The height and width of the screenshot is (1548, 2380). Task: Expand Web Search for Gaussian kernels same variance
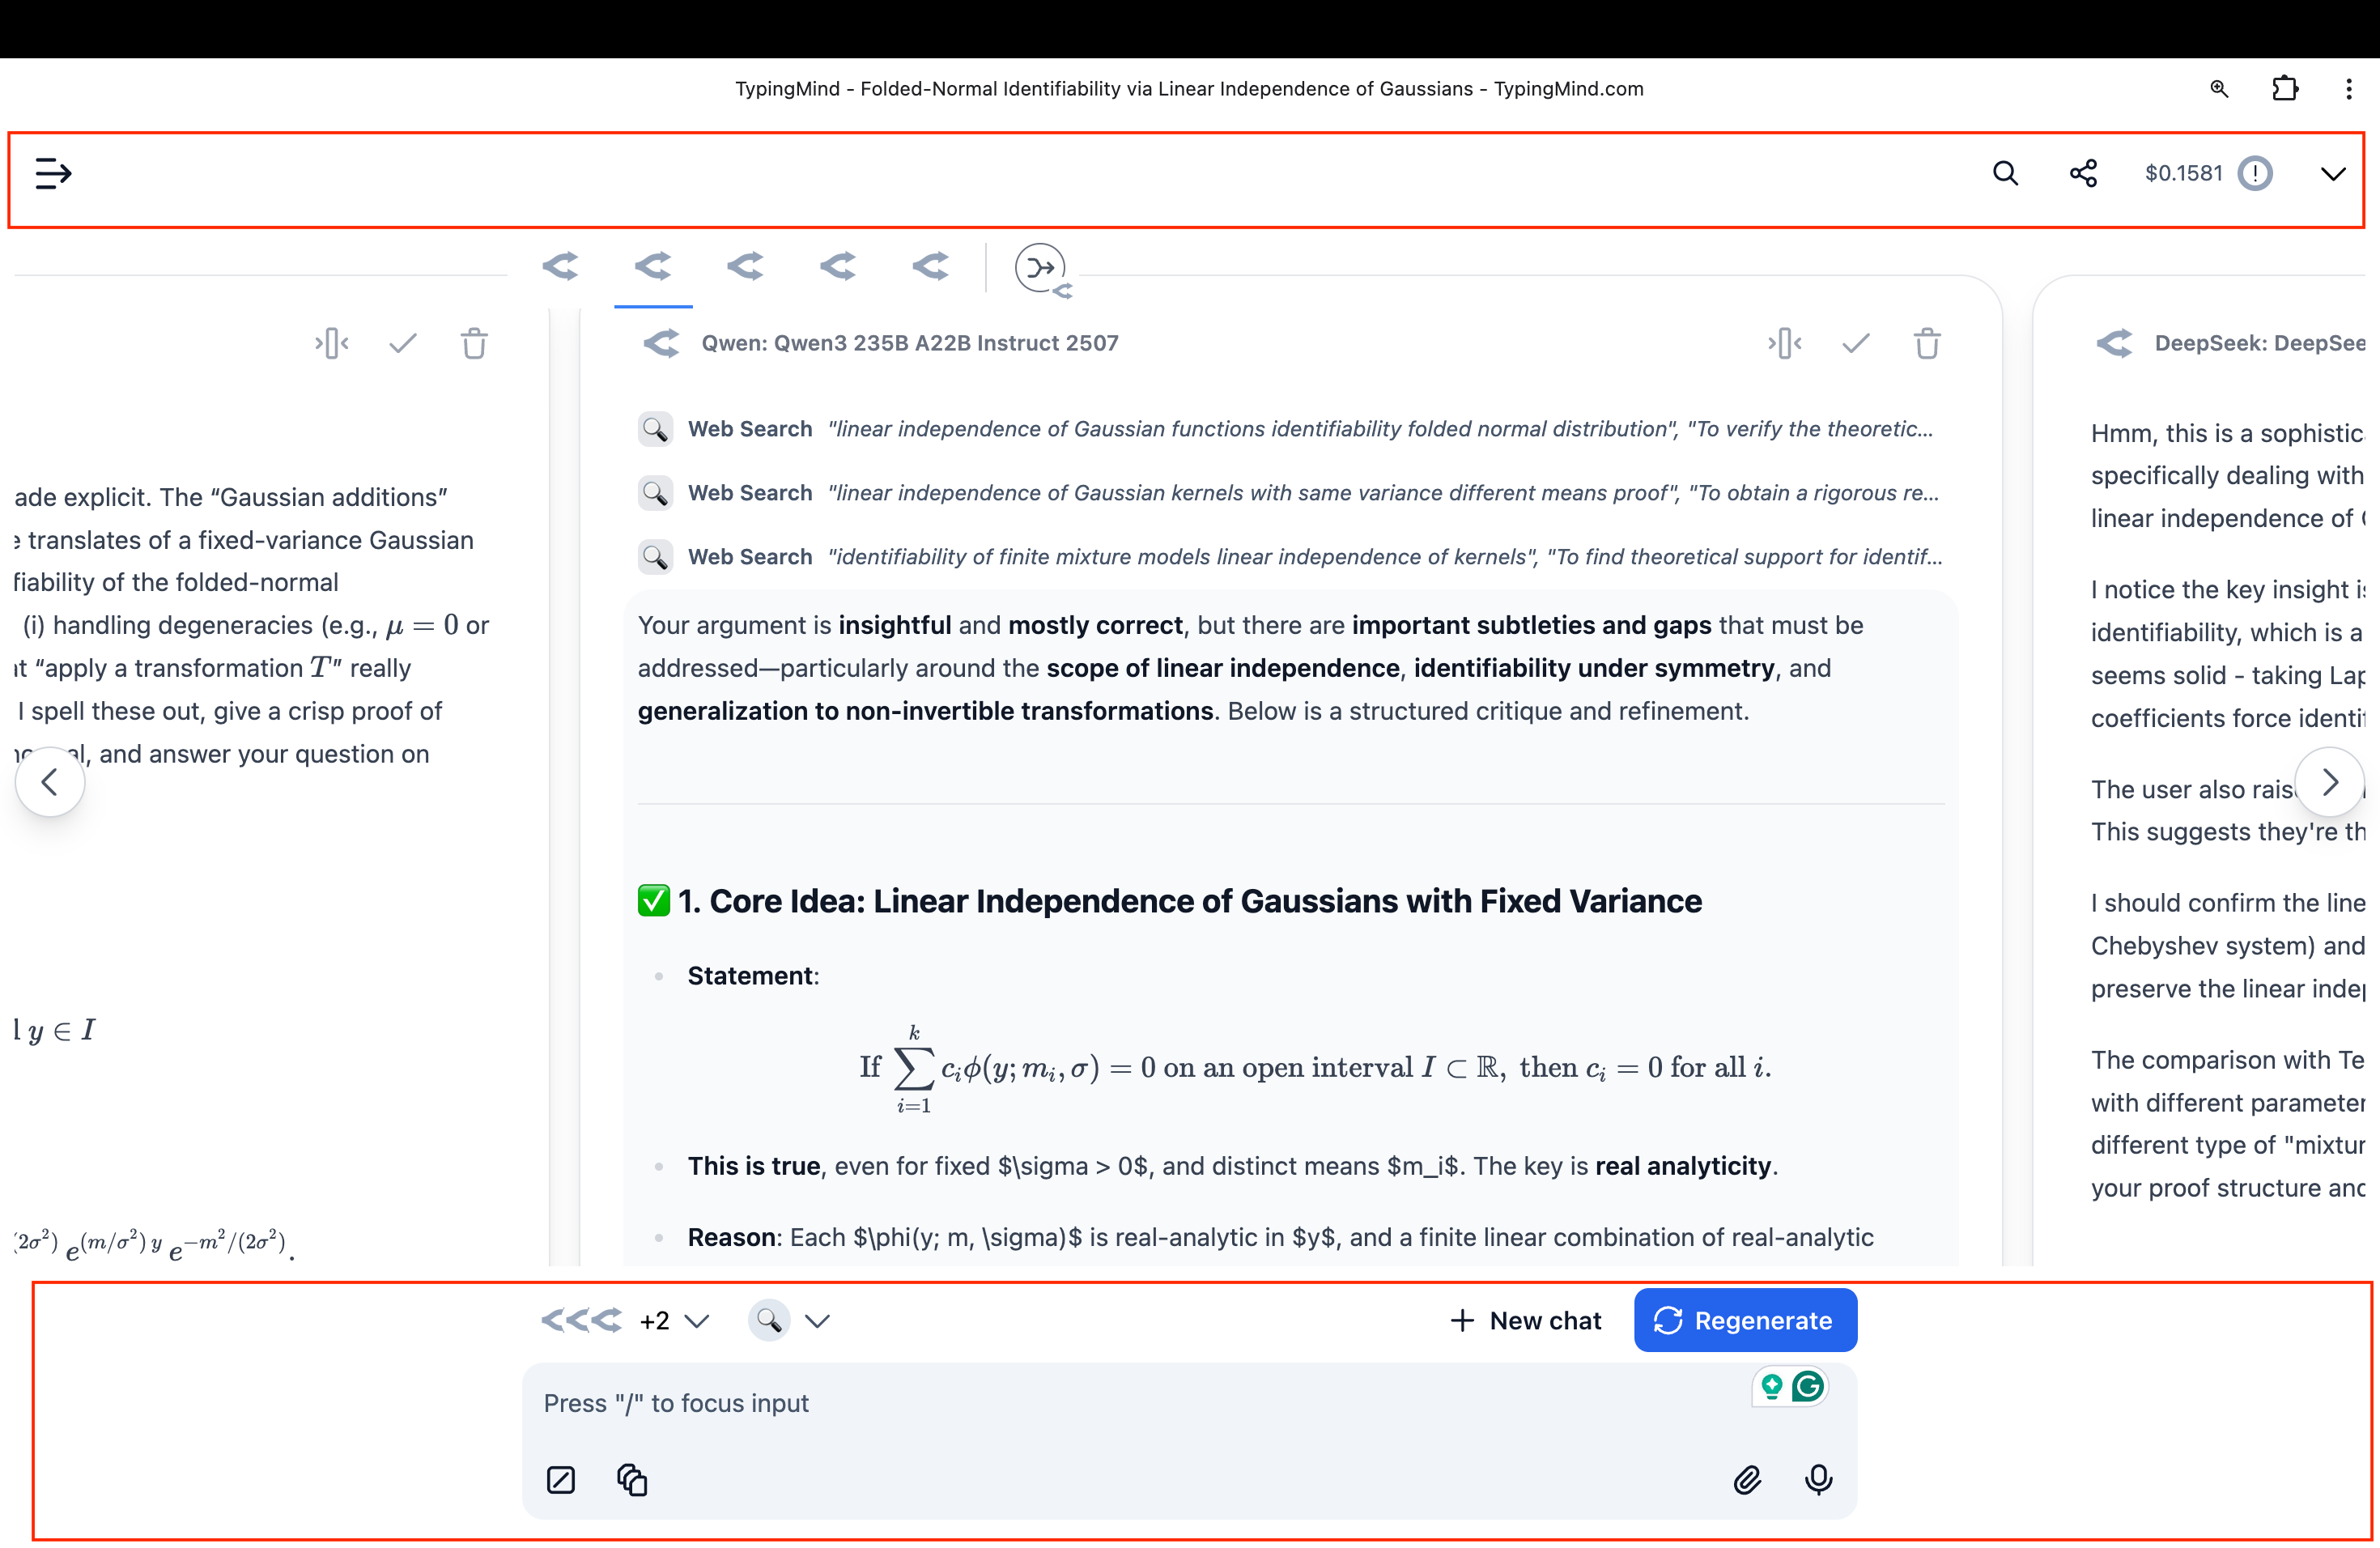(1291, 494)
